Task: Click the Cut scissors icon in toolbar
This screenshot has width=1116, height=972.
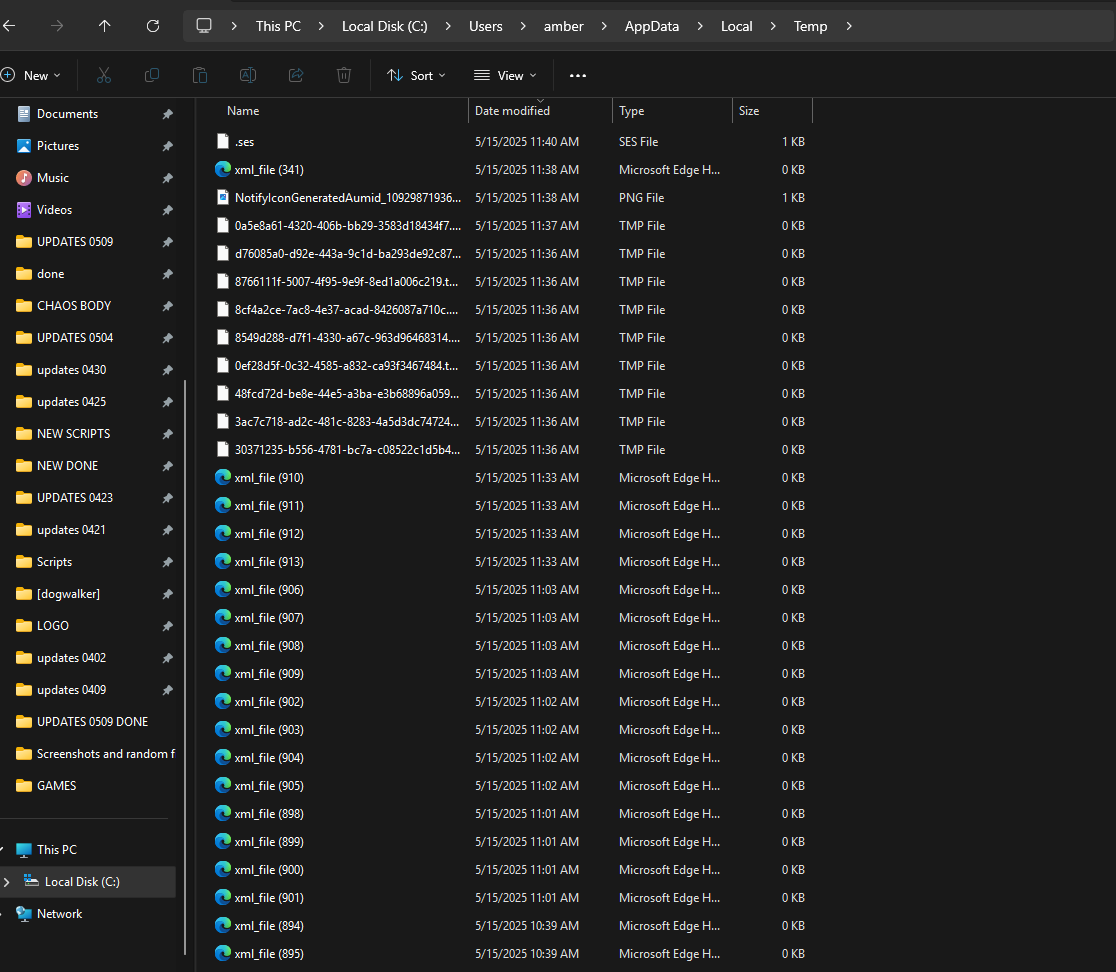Action: pyautogui.click(x=103, y=75)
